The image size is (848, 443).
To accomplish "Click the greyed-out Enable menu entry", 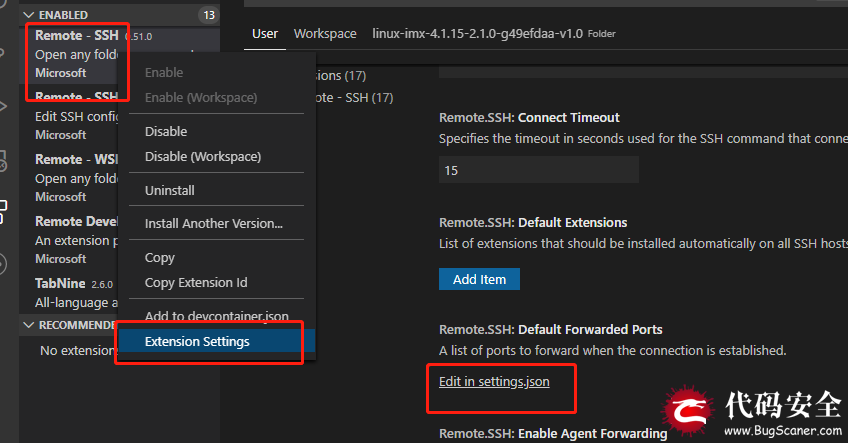I will pyautogui.click(x=164, y=72).
